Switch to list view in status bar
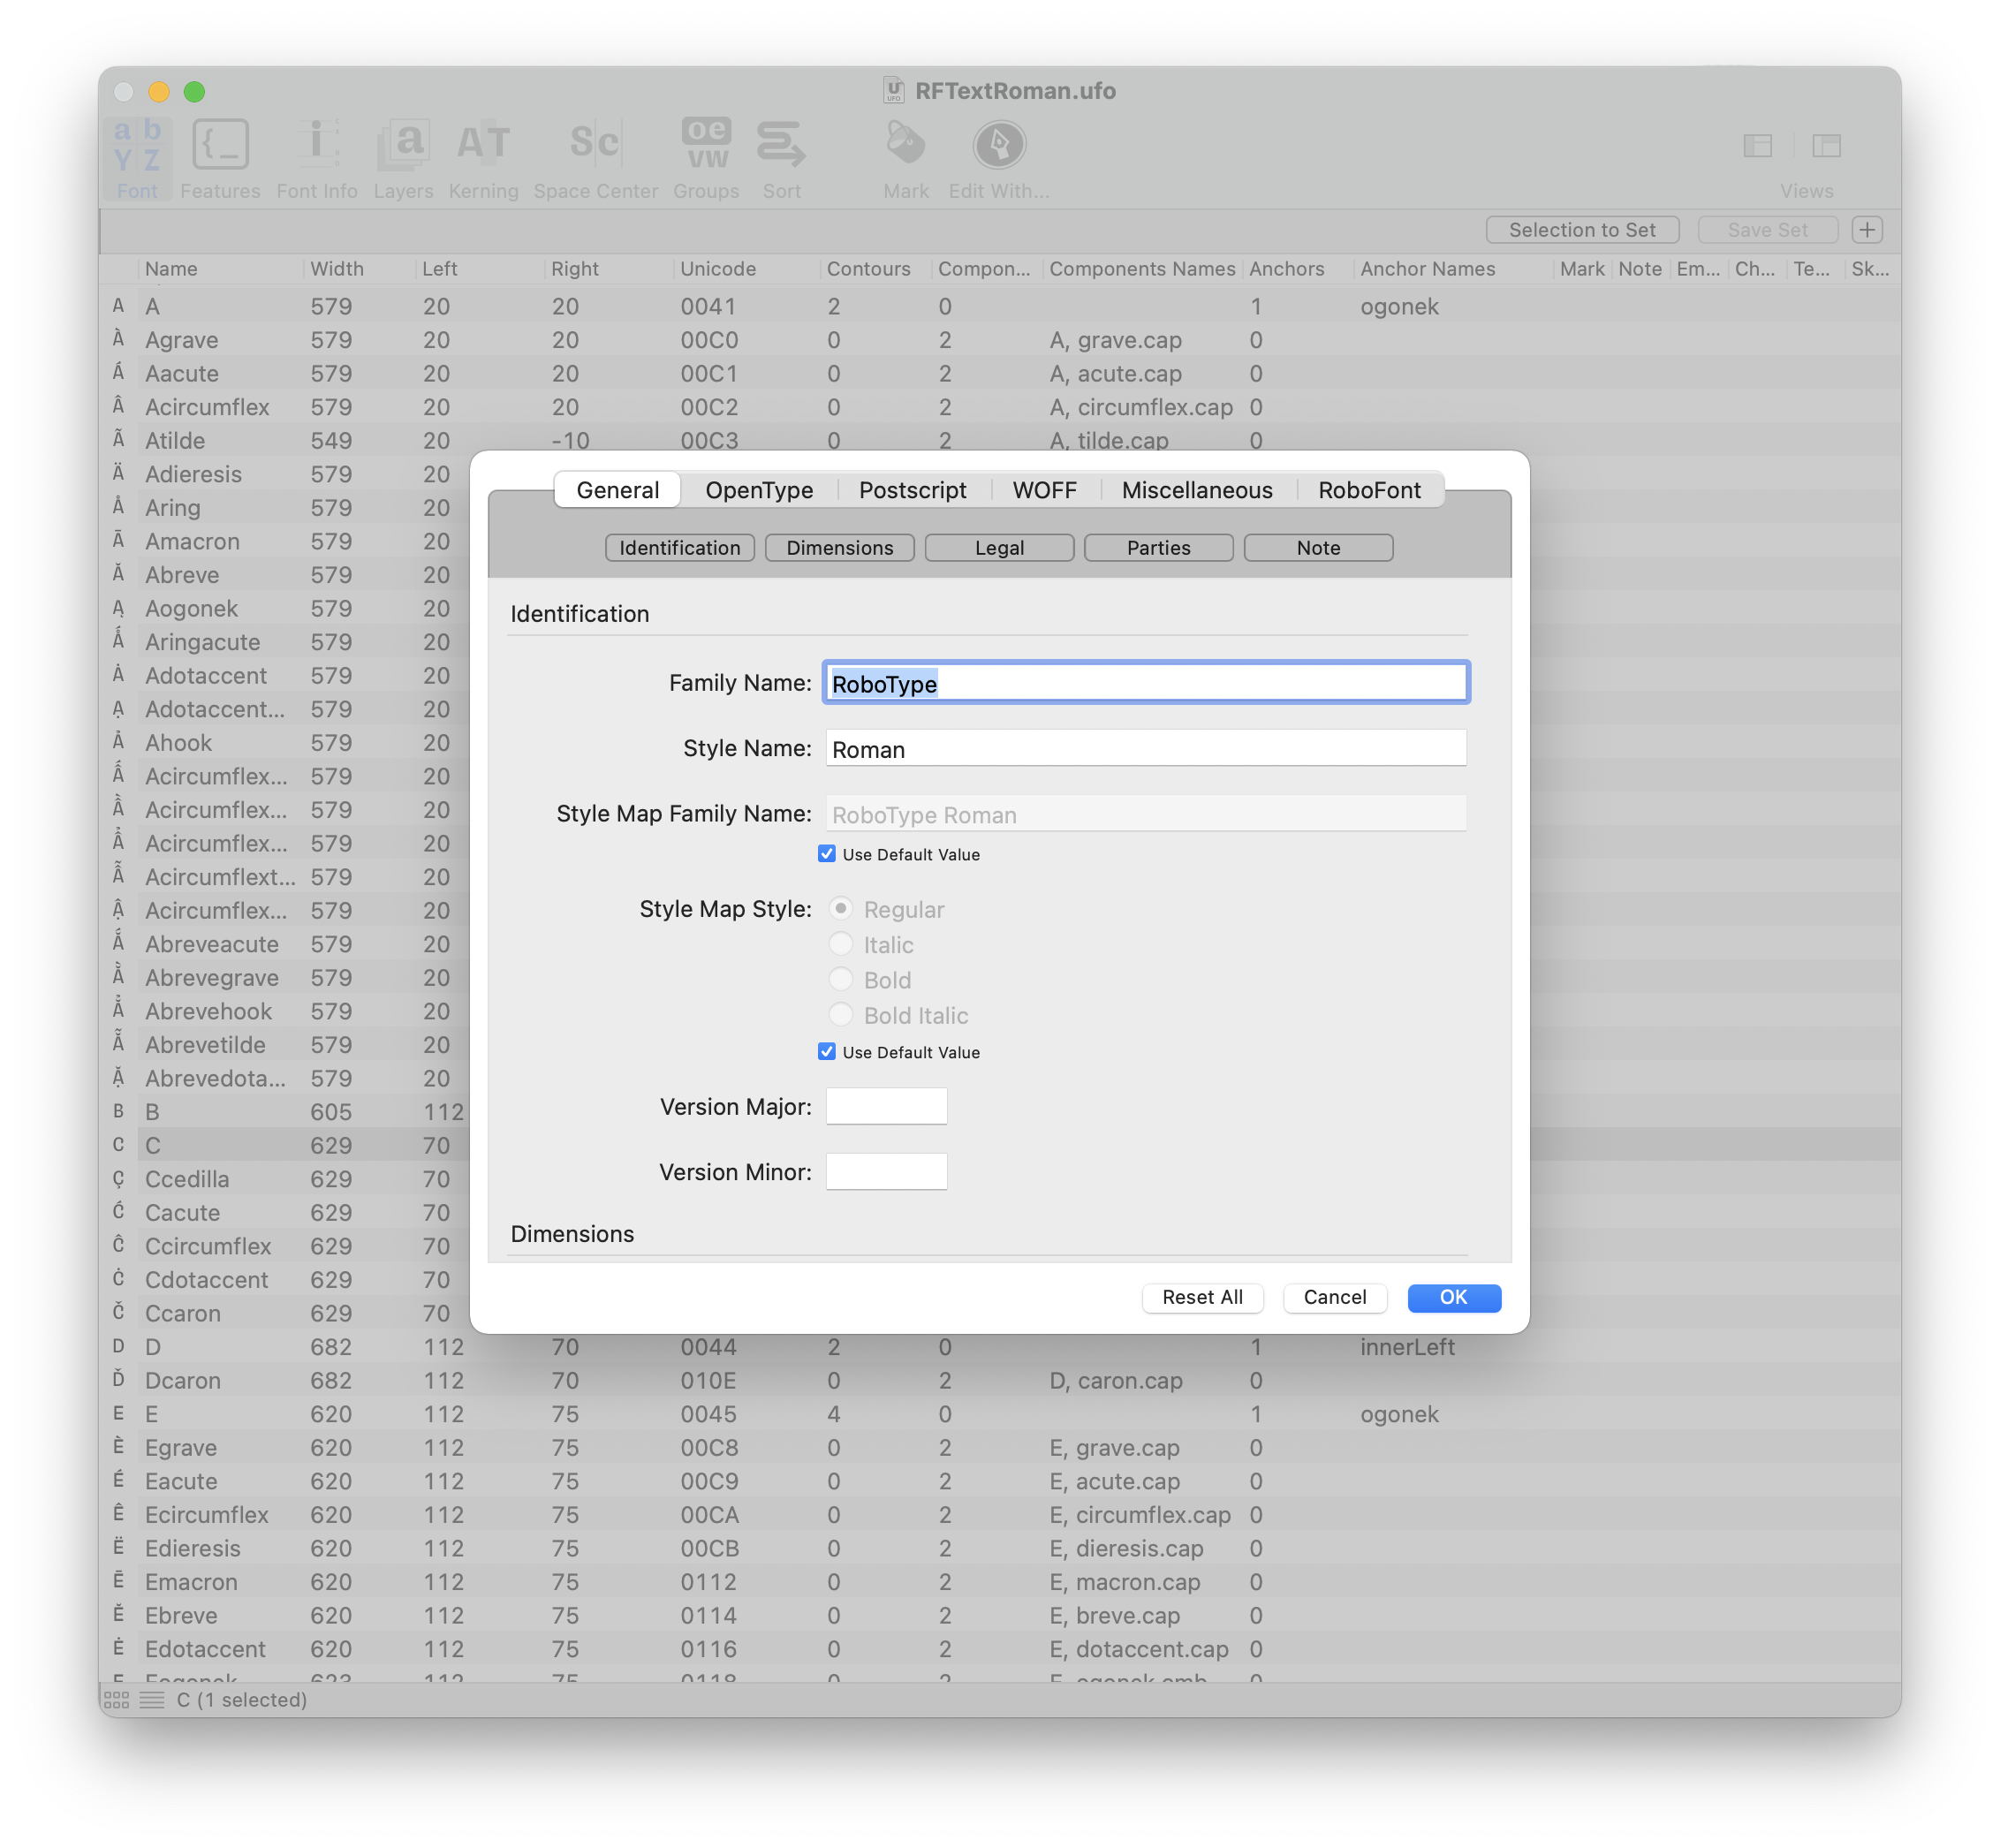The width and height of the screenshot is (2000, 1848). click(x=152, y=1699)
